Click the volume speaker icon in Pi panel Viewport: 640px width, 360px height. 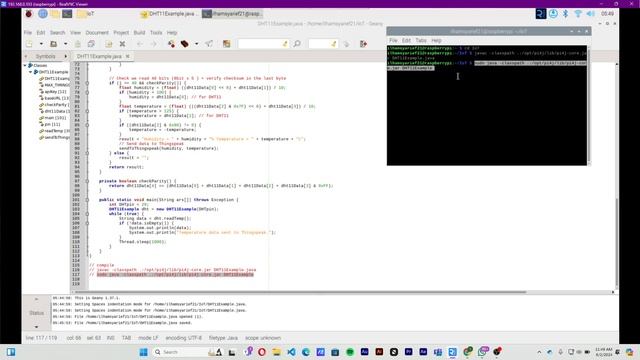pyautogui.click(x=591, y=14)
